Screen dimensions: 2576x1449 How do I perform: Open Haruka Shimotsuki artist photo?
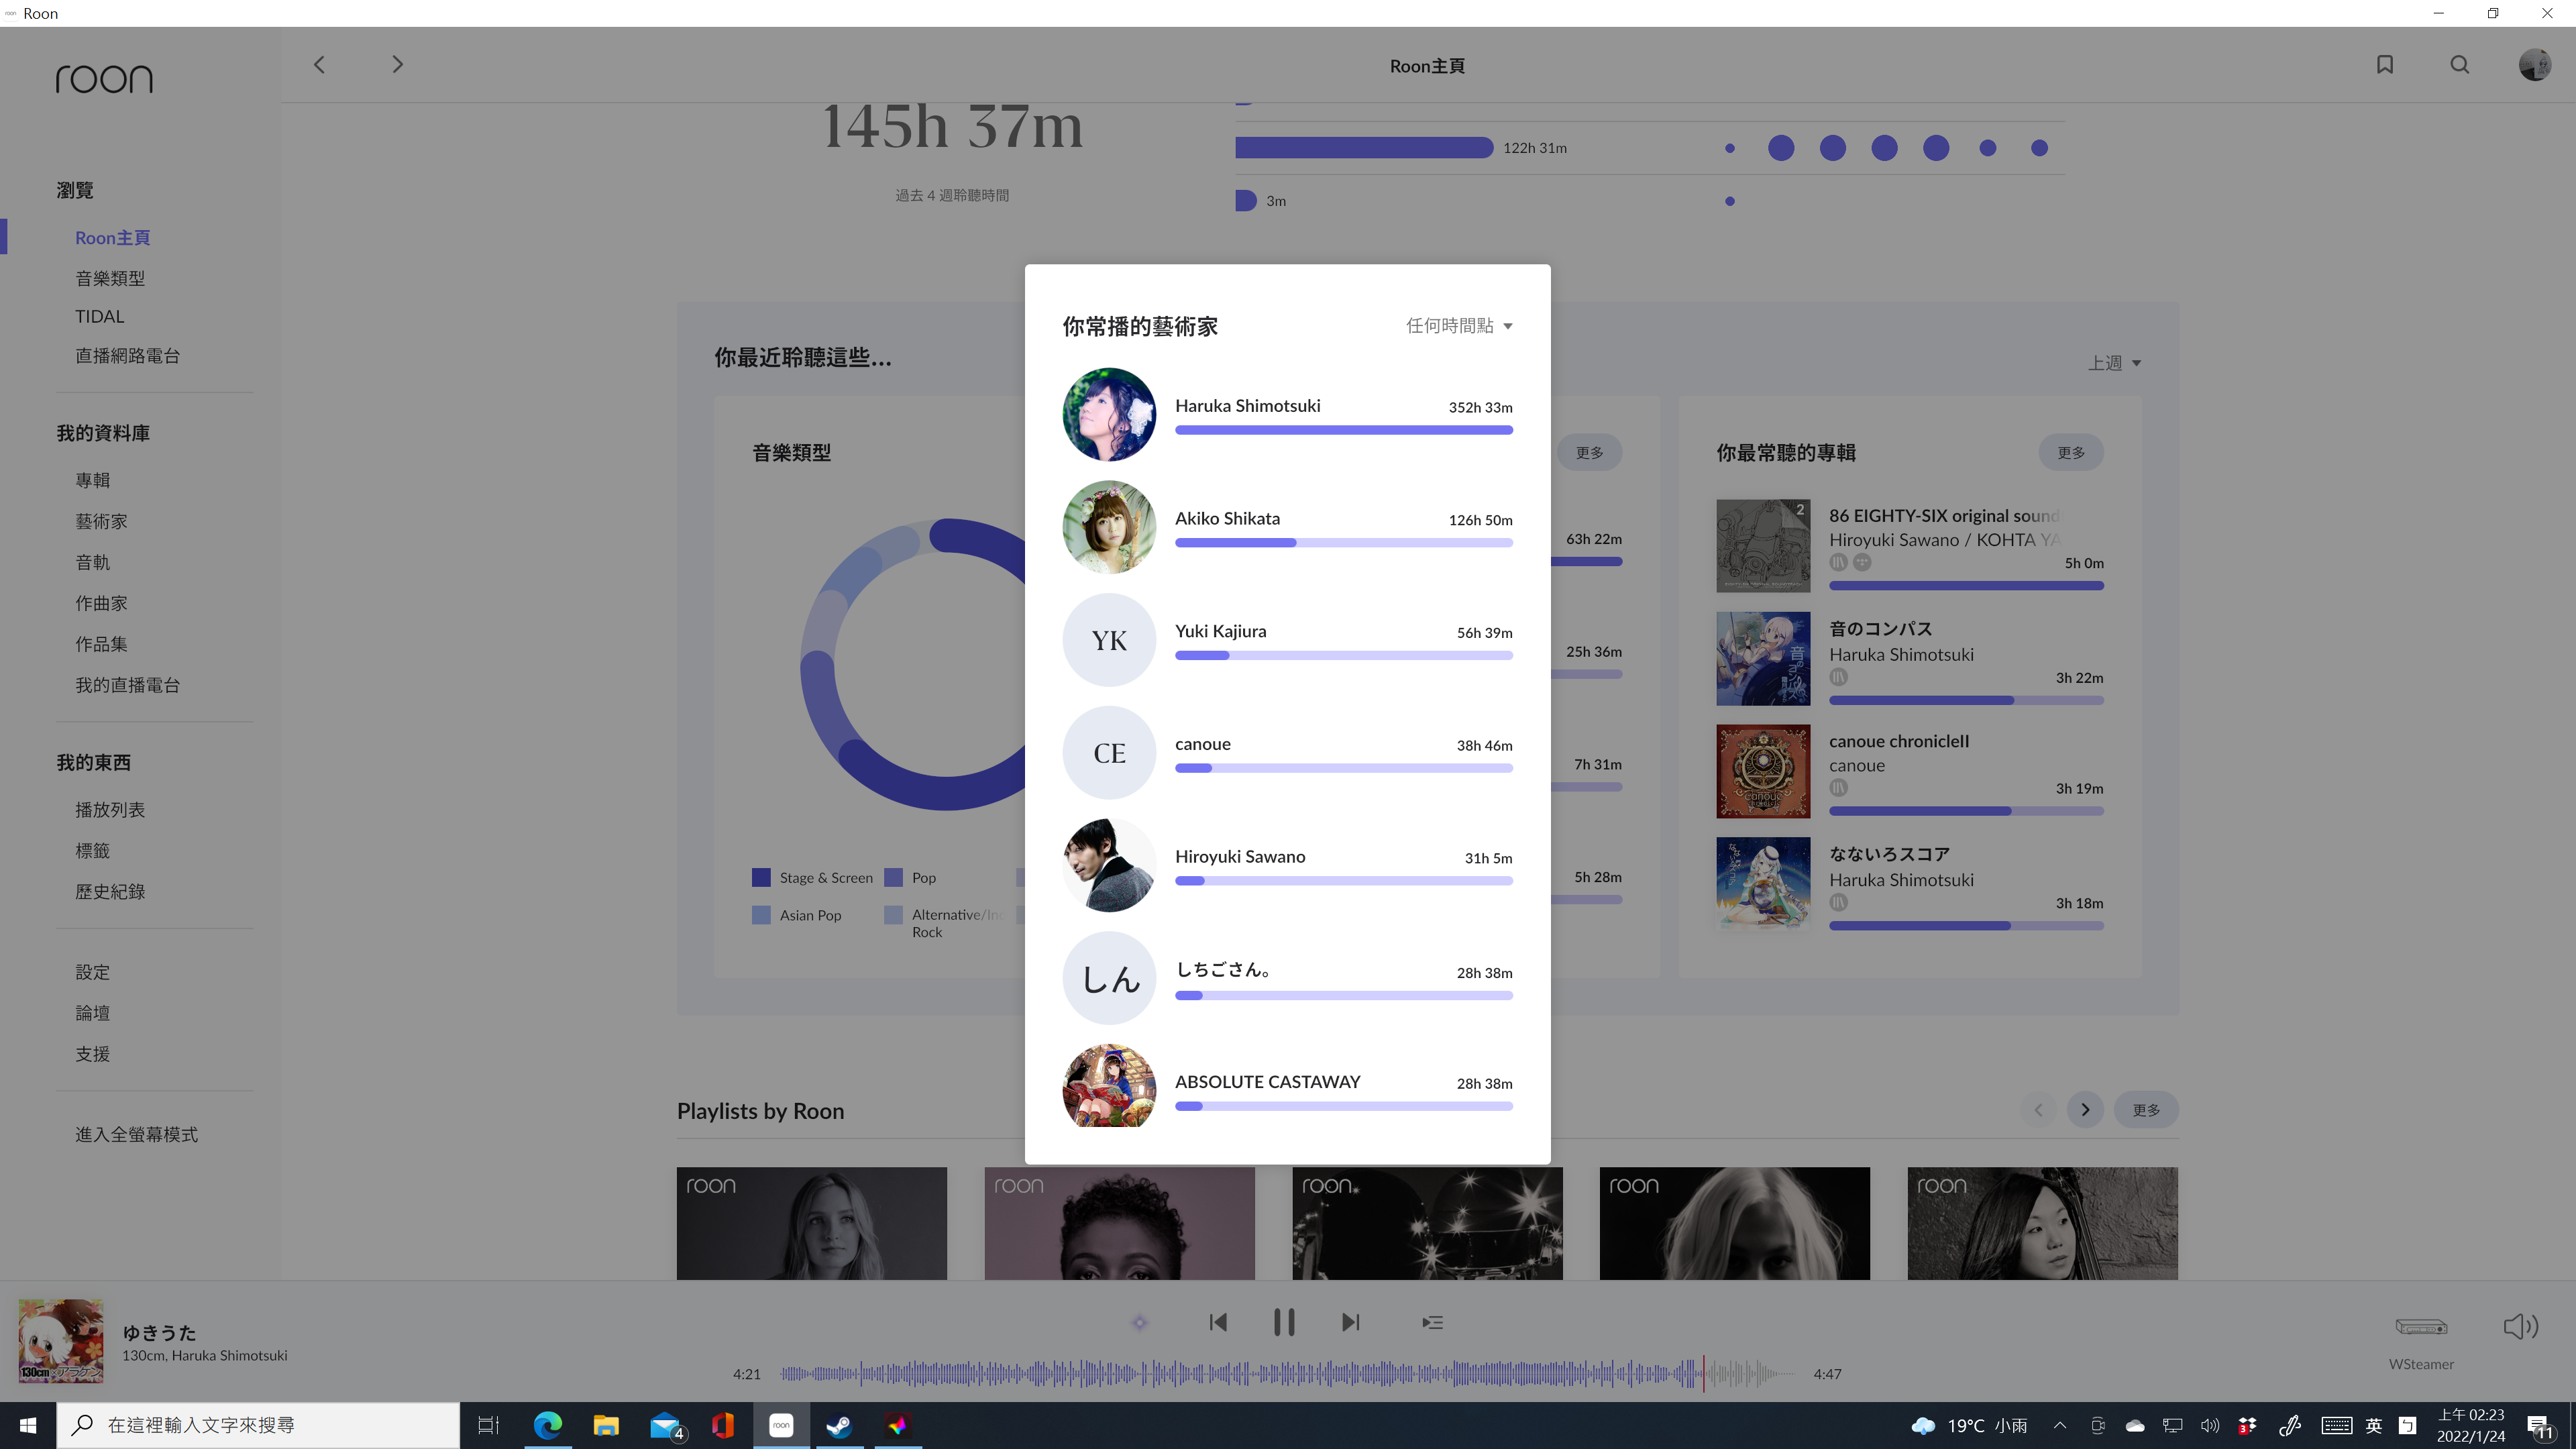point(1109,414)
